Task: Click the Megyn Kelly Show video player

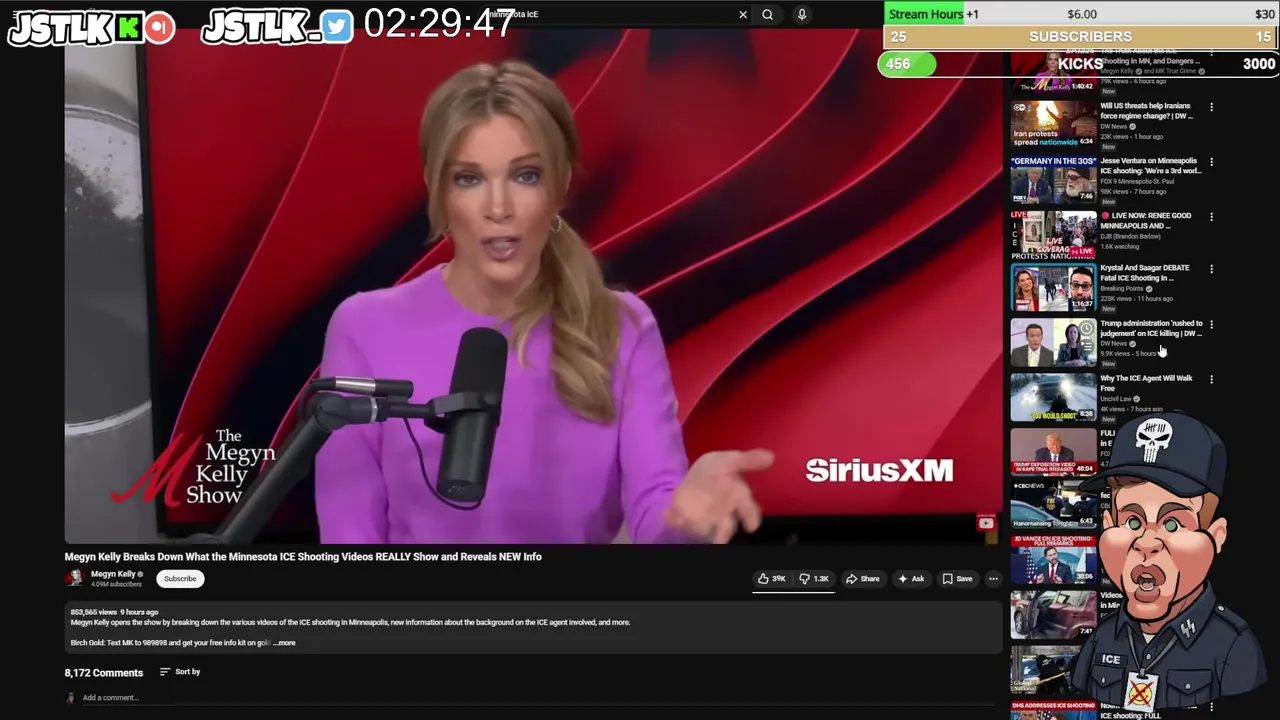Action: 533,285
